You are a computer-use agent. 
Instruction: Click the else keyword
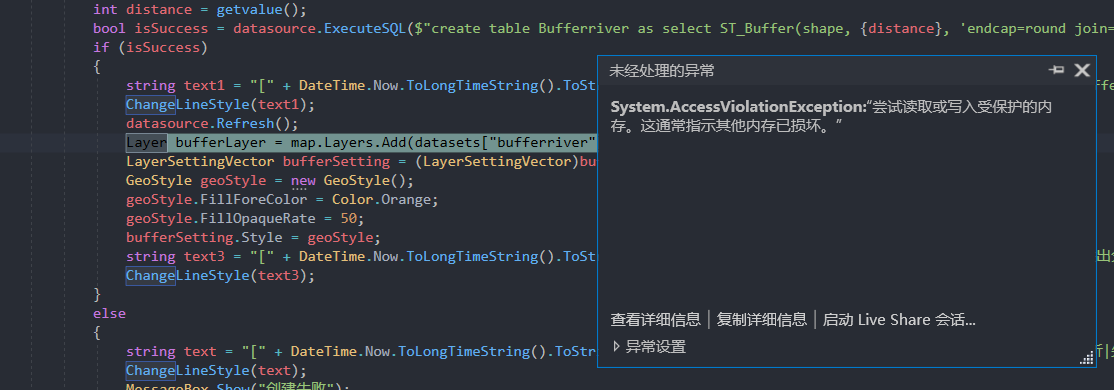(x=109, y=313)
